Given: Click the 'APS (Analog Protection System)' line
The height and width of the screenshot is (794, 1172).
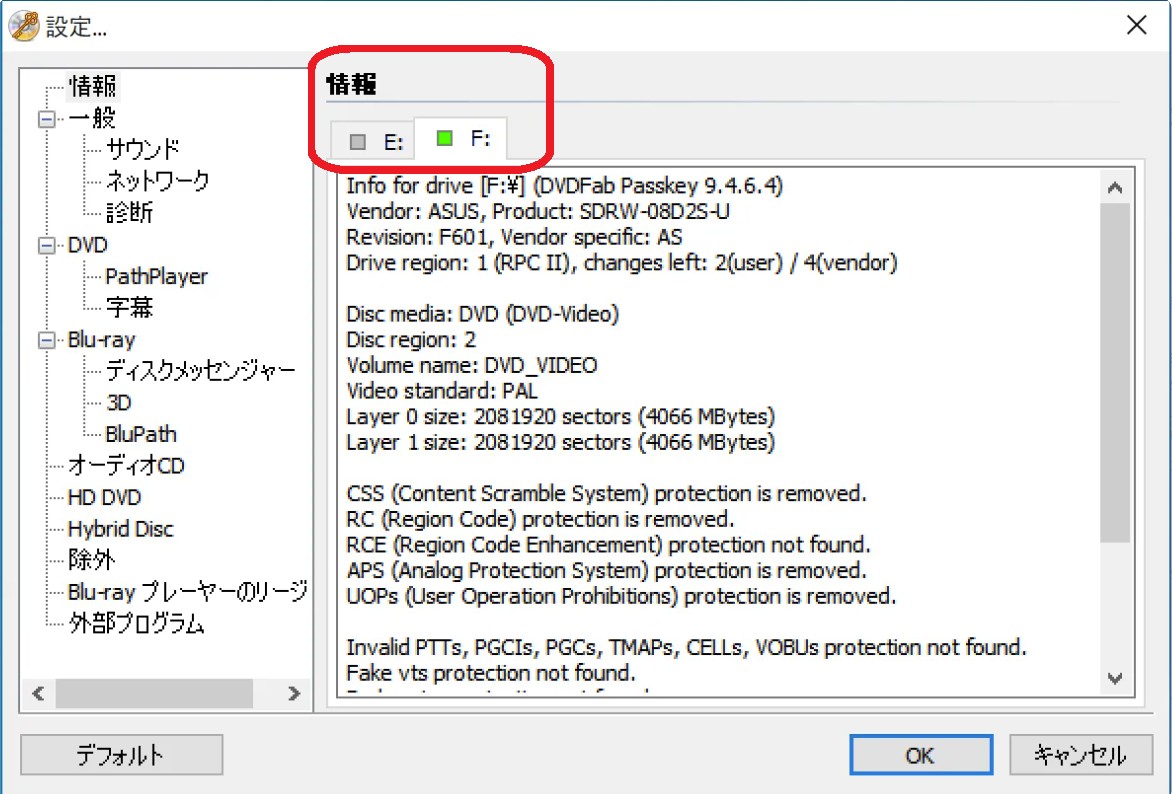Looking at the screenshot, I should (606, 571).
